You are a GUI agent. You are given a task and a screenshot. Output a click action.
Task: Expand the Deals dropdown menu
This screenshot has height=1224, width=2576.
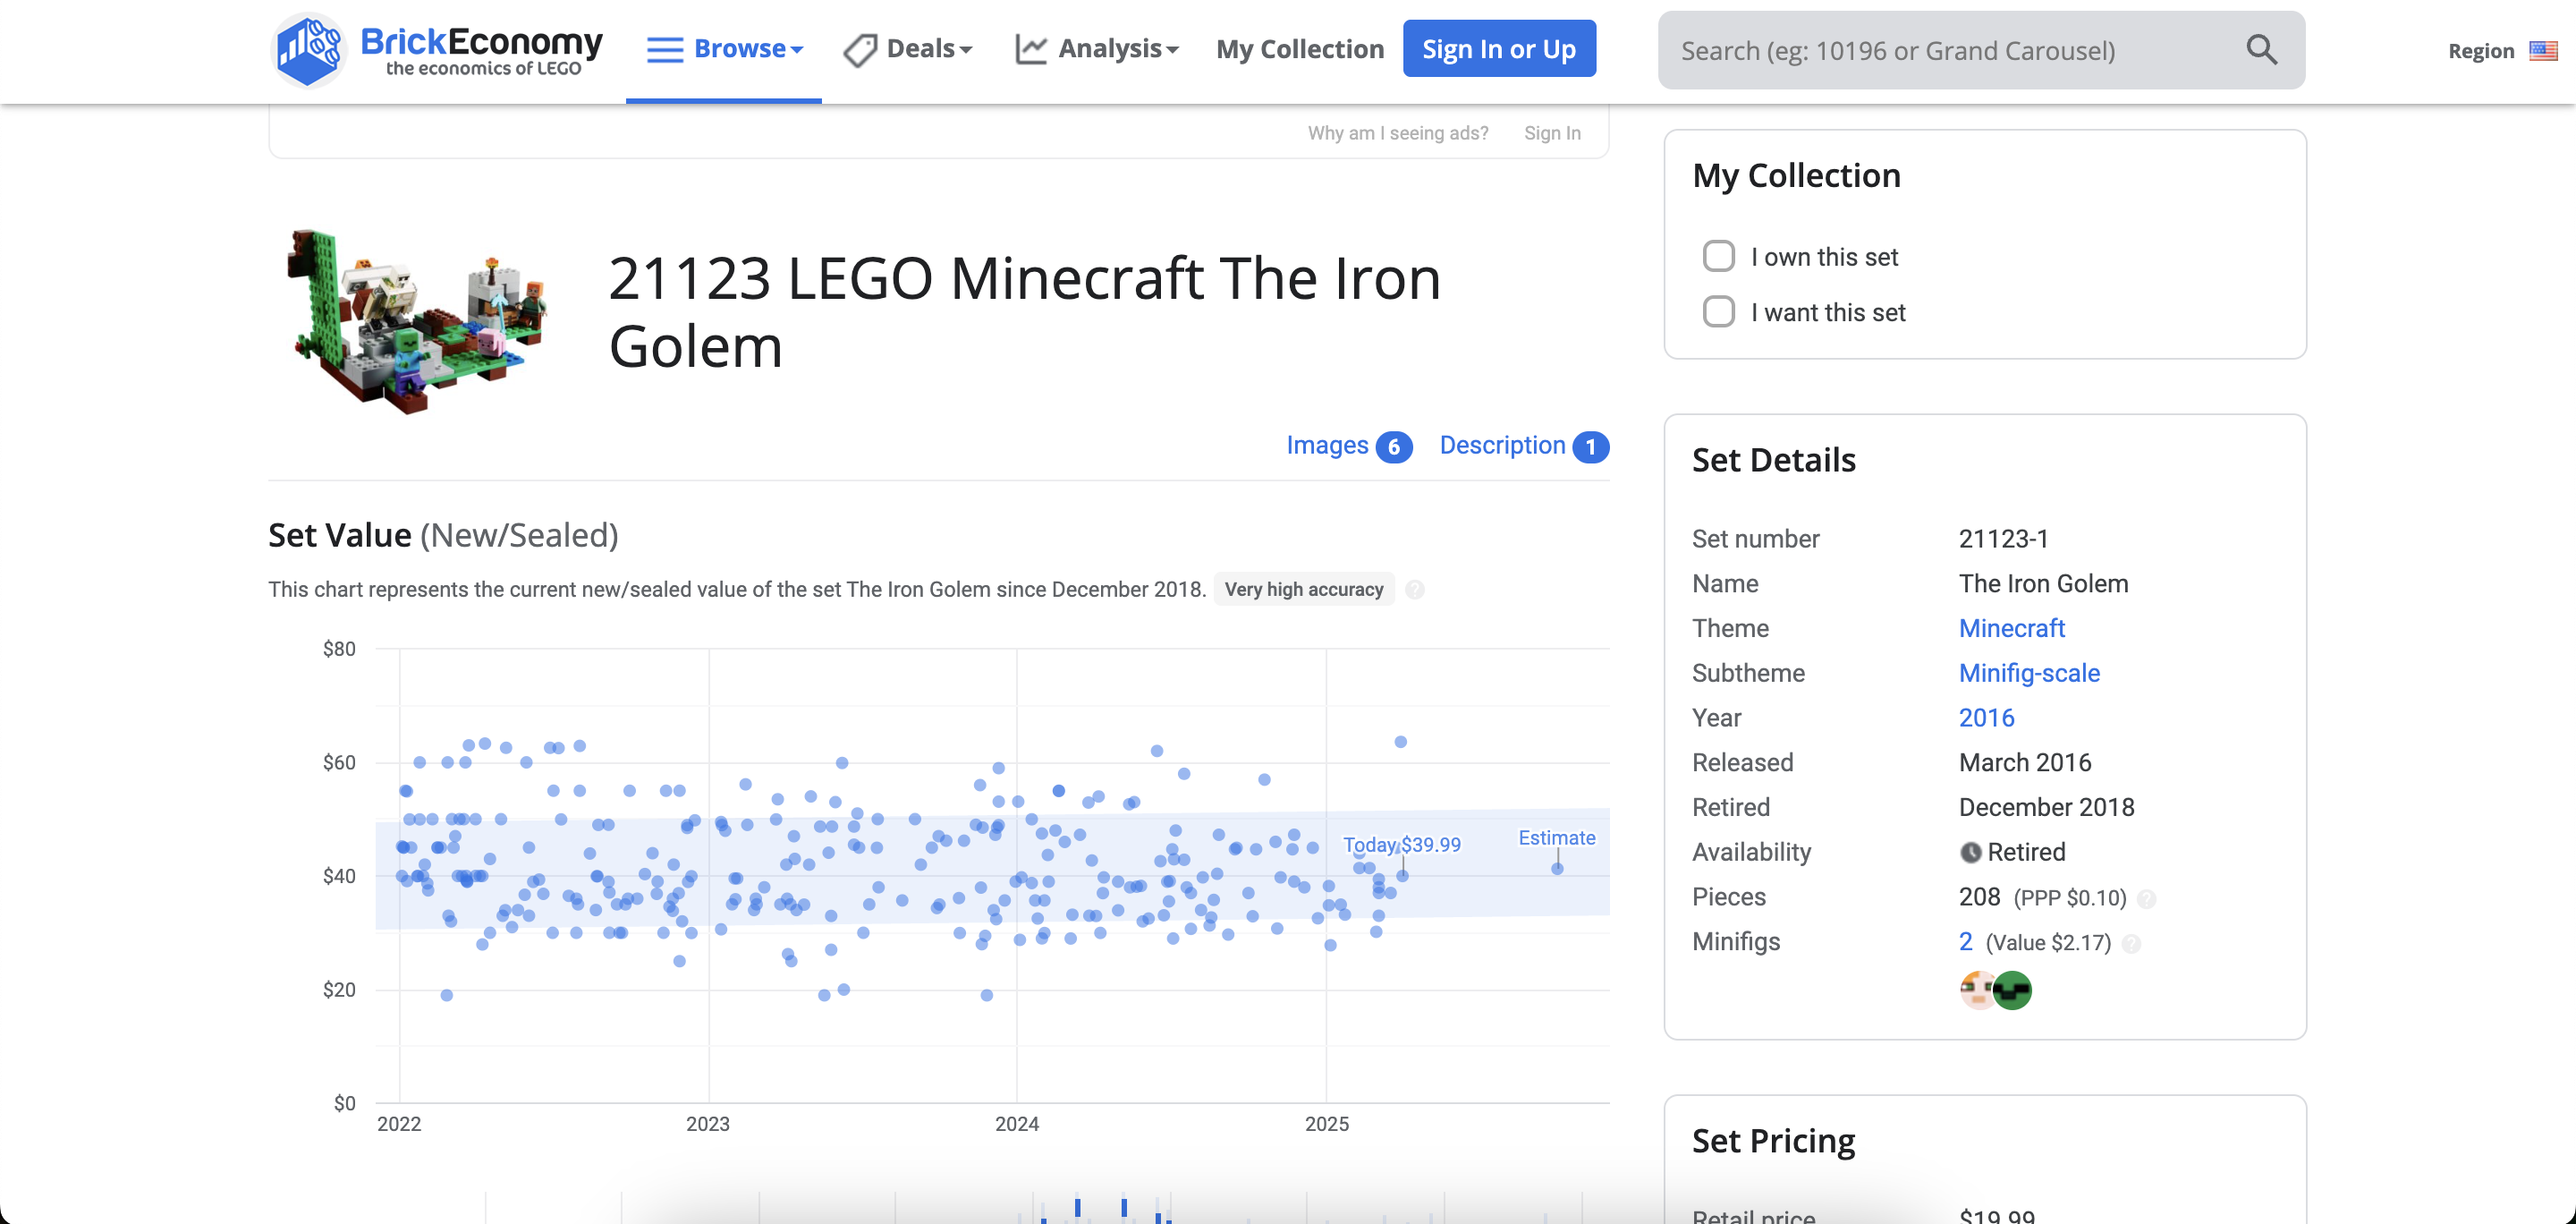(x=908, y=49)
